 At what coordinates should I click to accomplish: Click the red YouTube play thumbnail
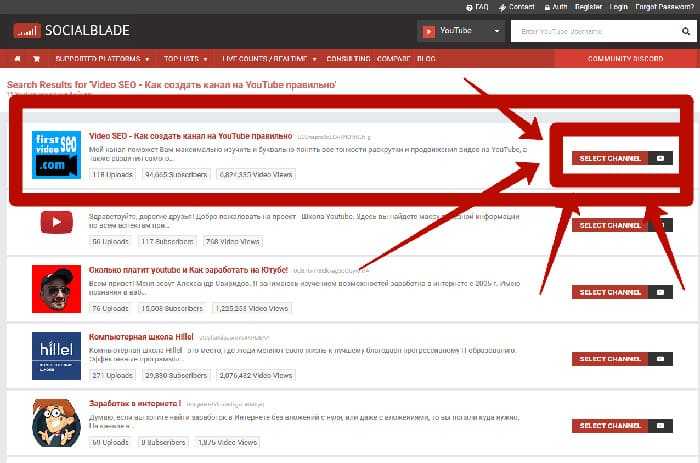57,222
